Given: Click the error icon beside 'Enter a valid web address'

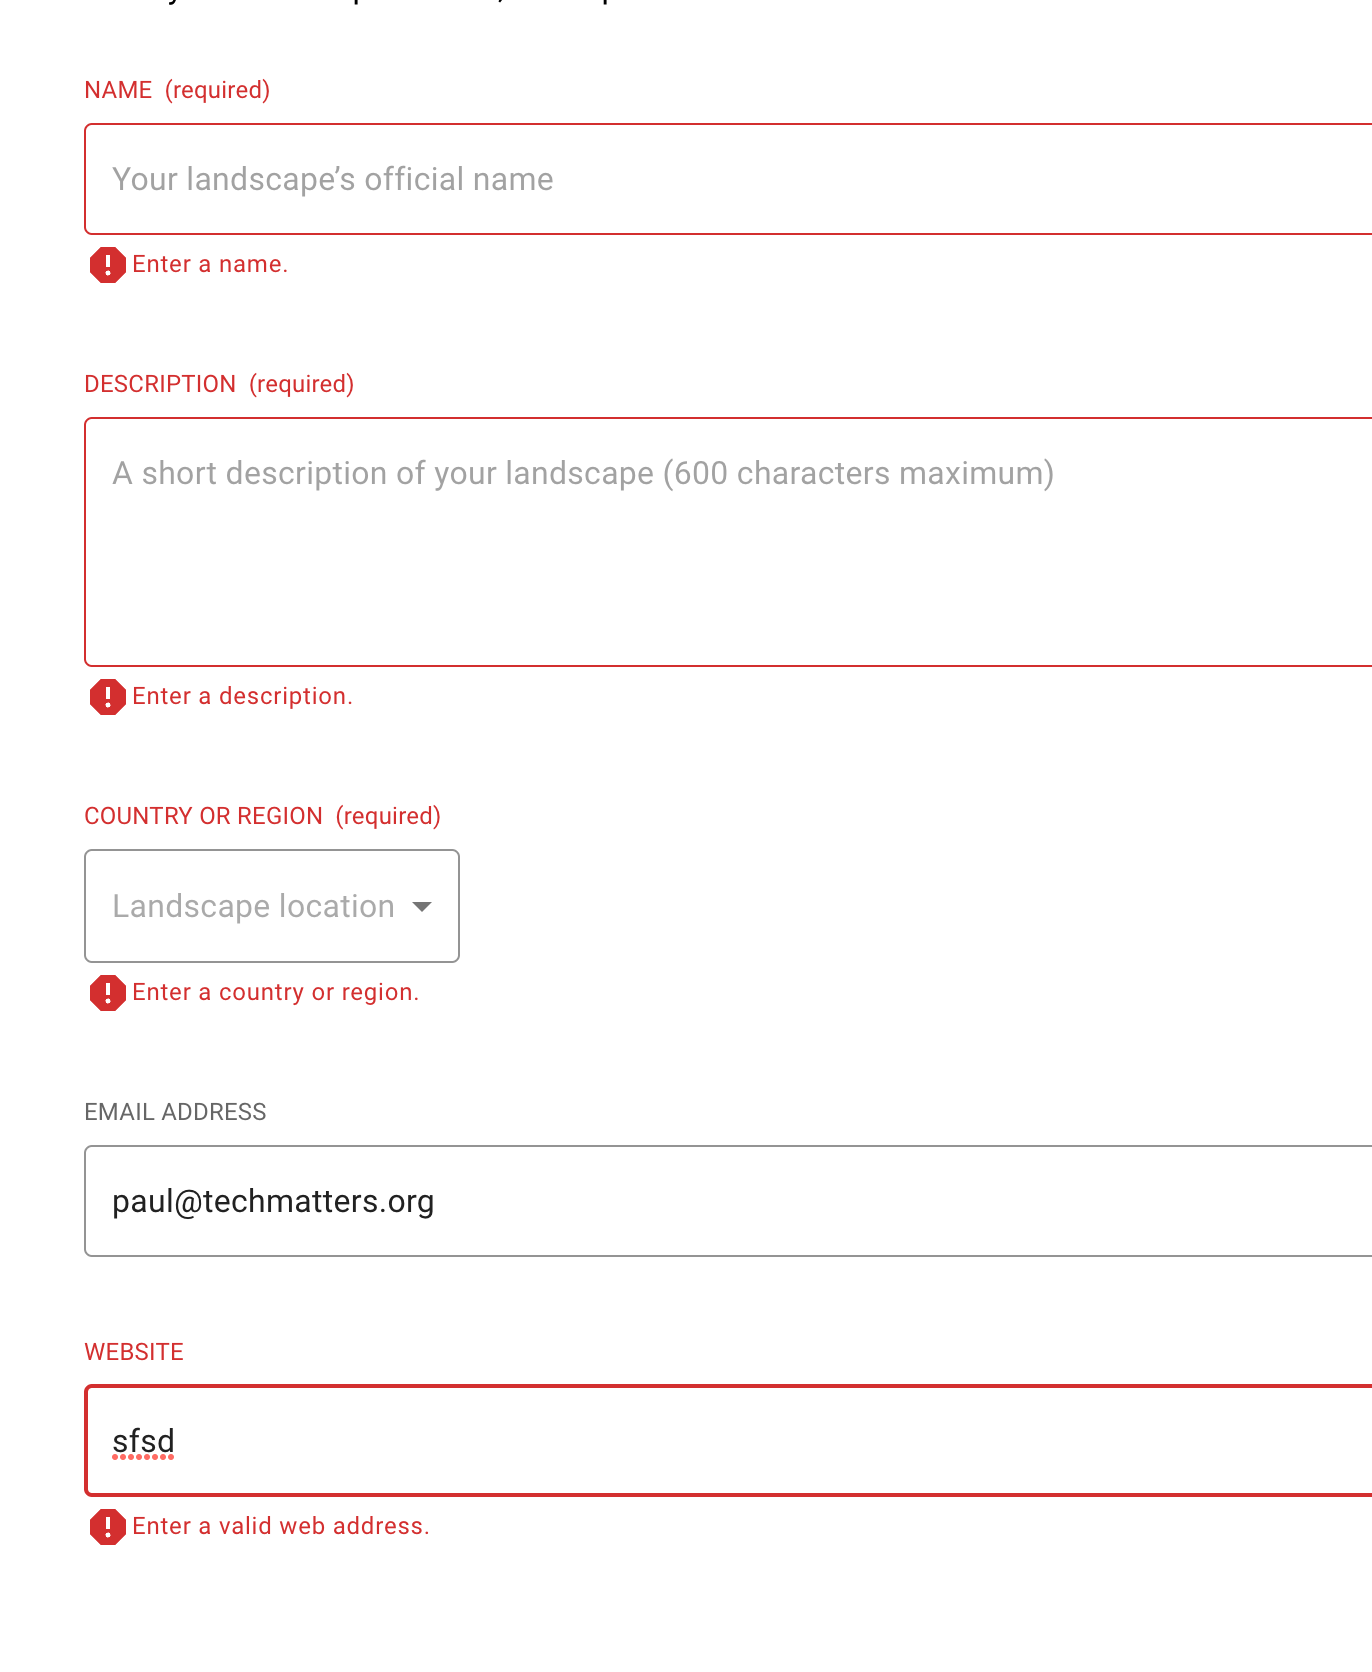Looking at the screenshot, I should (x=107, y=1527).
